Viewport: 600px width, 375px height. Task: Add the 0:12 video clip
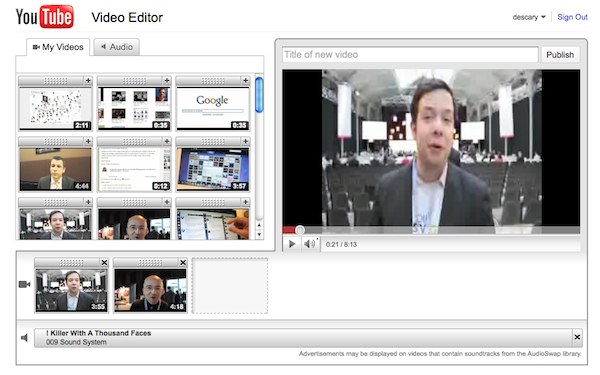167,142
